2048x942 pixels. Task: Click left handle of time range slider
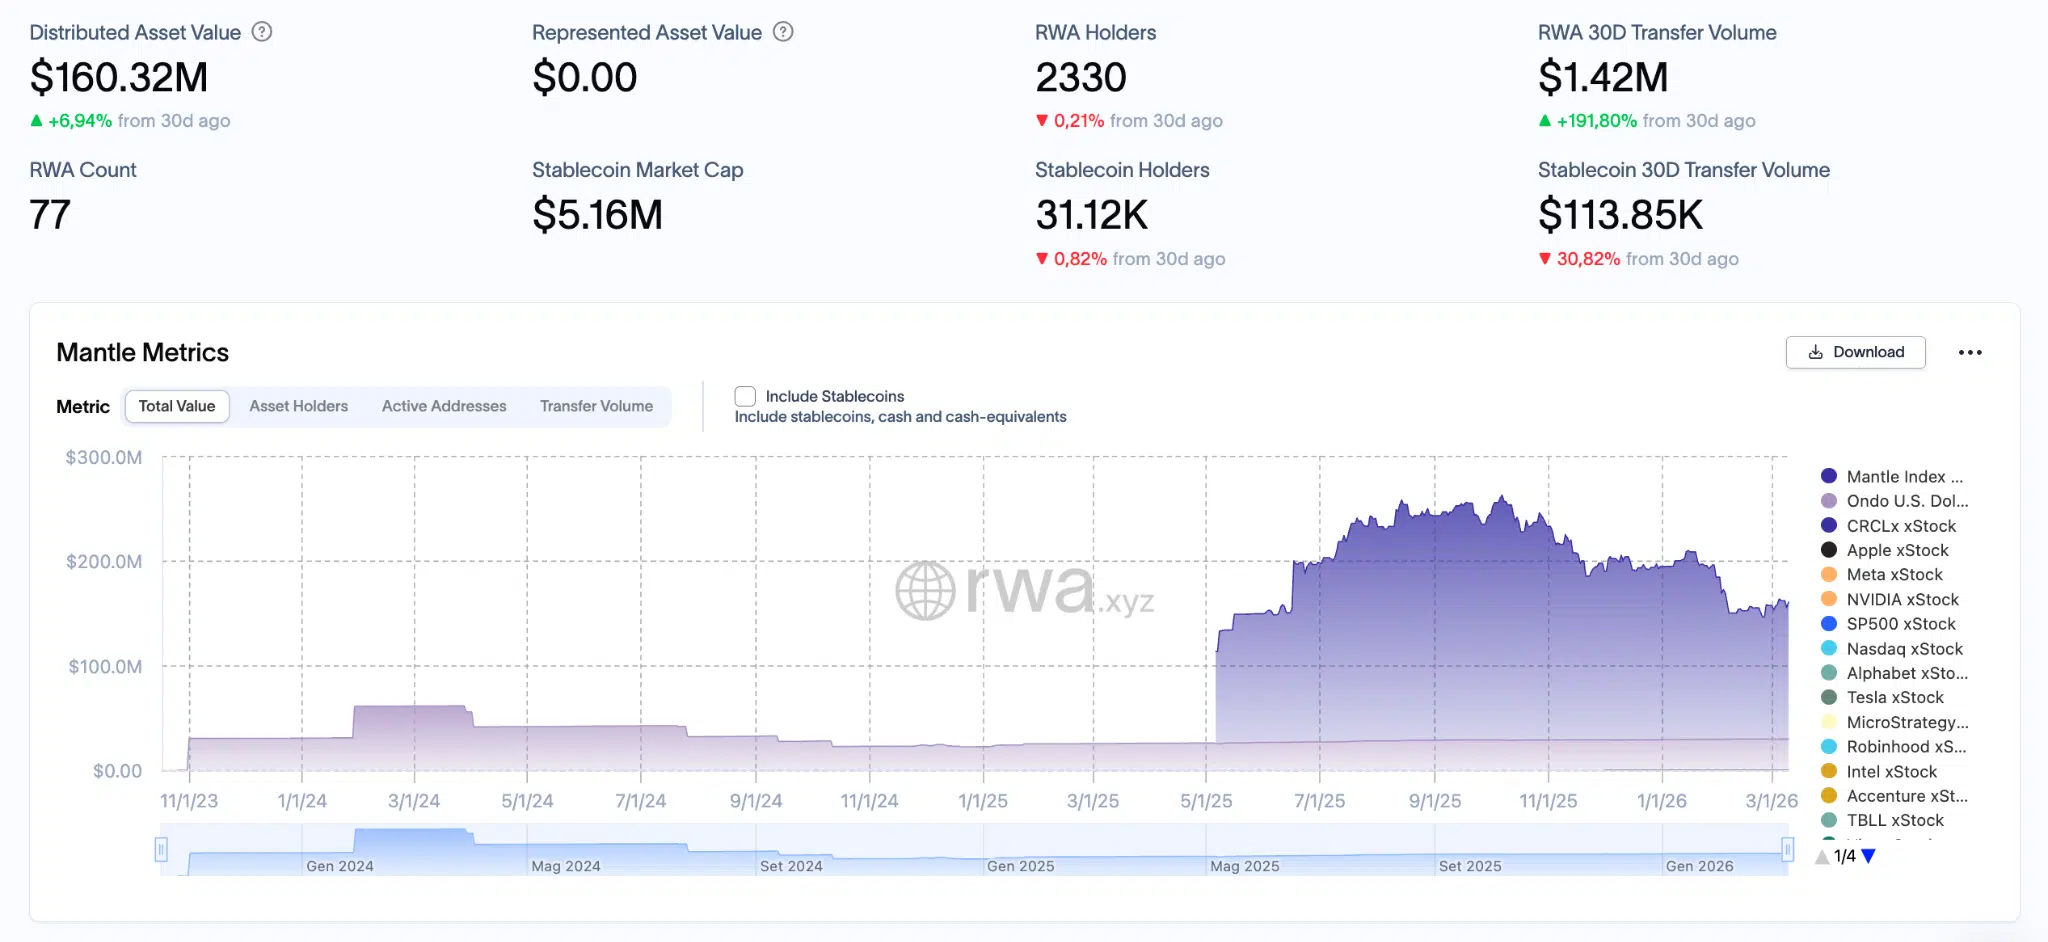pos(161,850)
